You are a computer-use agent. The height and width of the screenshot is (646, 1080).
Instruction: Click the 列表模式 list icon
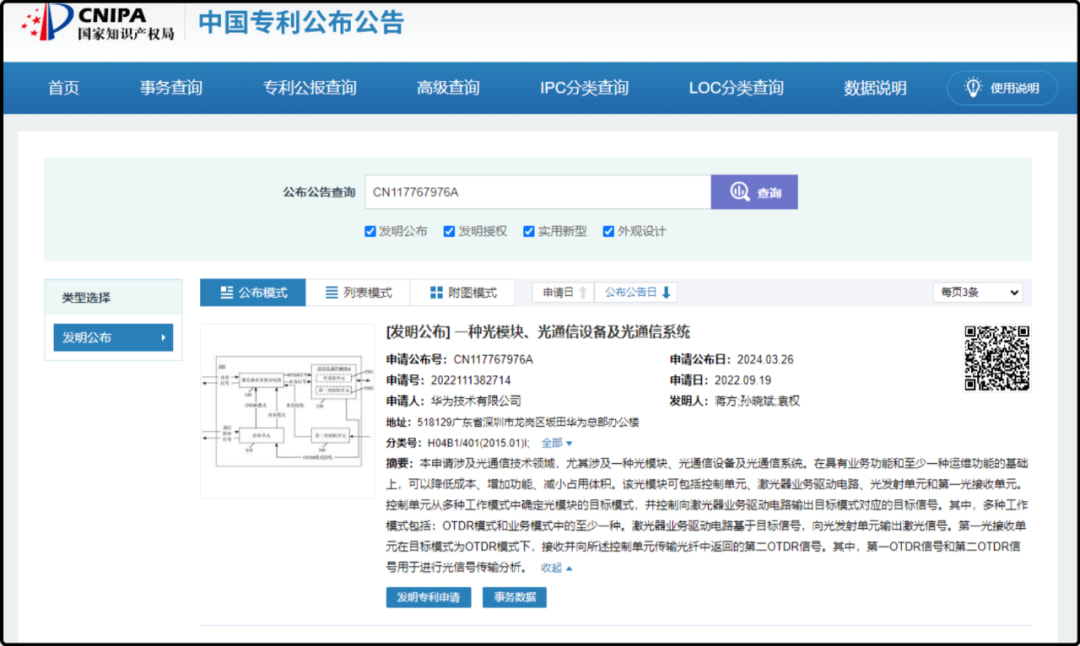[331, 293]
